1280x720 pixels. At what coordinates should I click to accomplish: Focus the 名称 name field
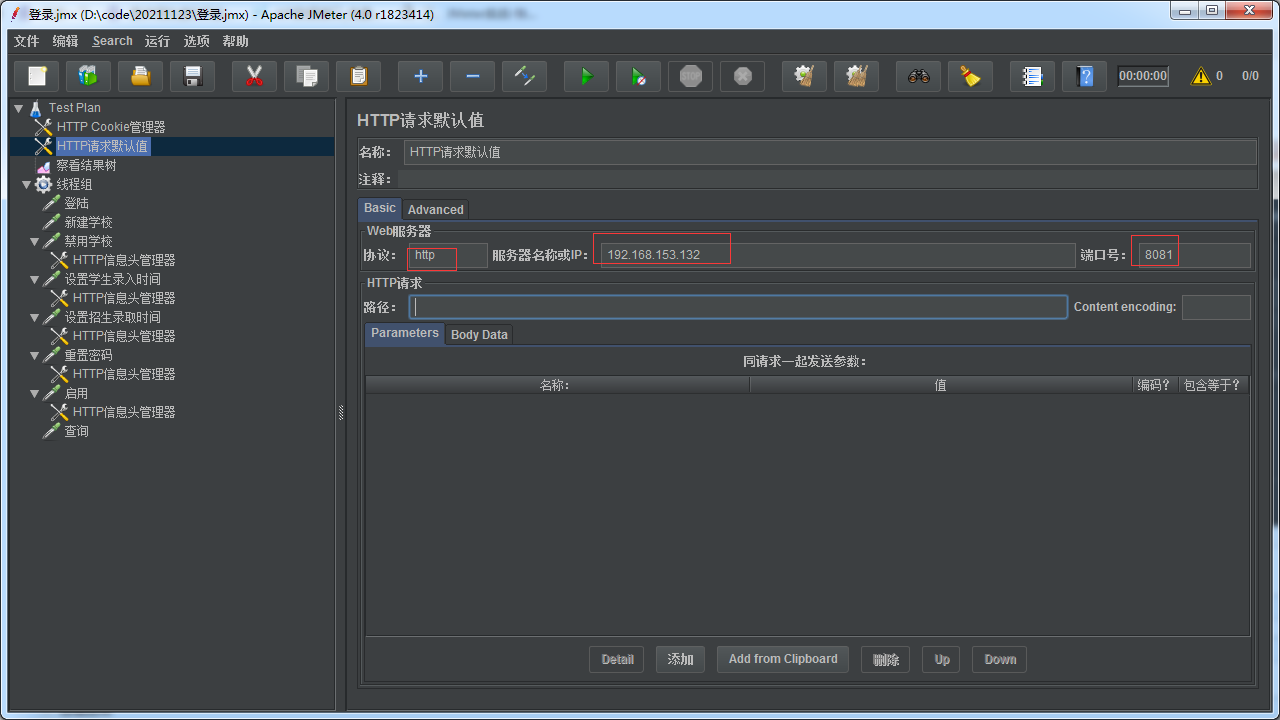coord(830,152)
